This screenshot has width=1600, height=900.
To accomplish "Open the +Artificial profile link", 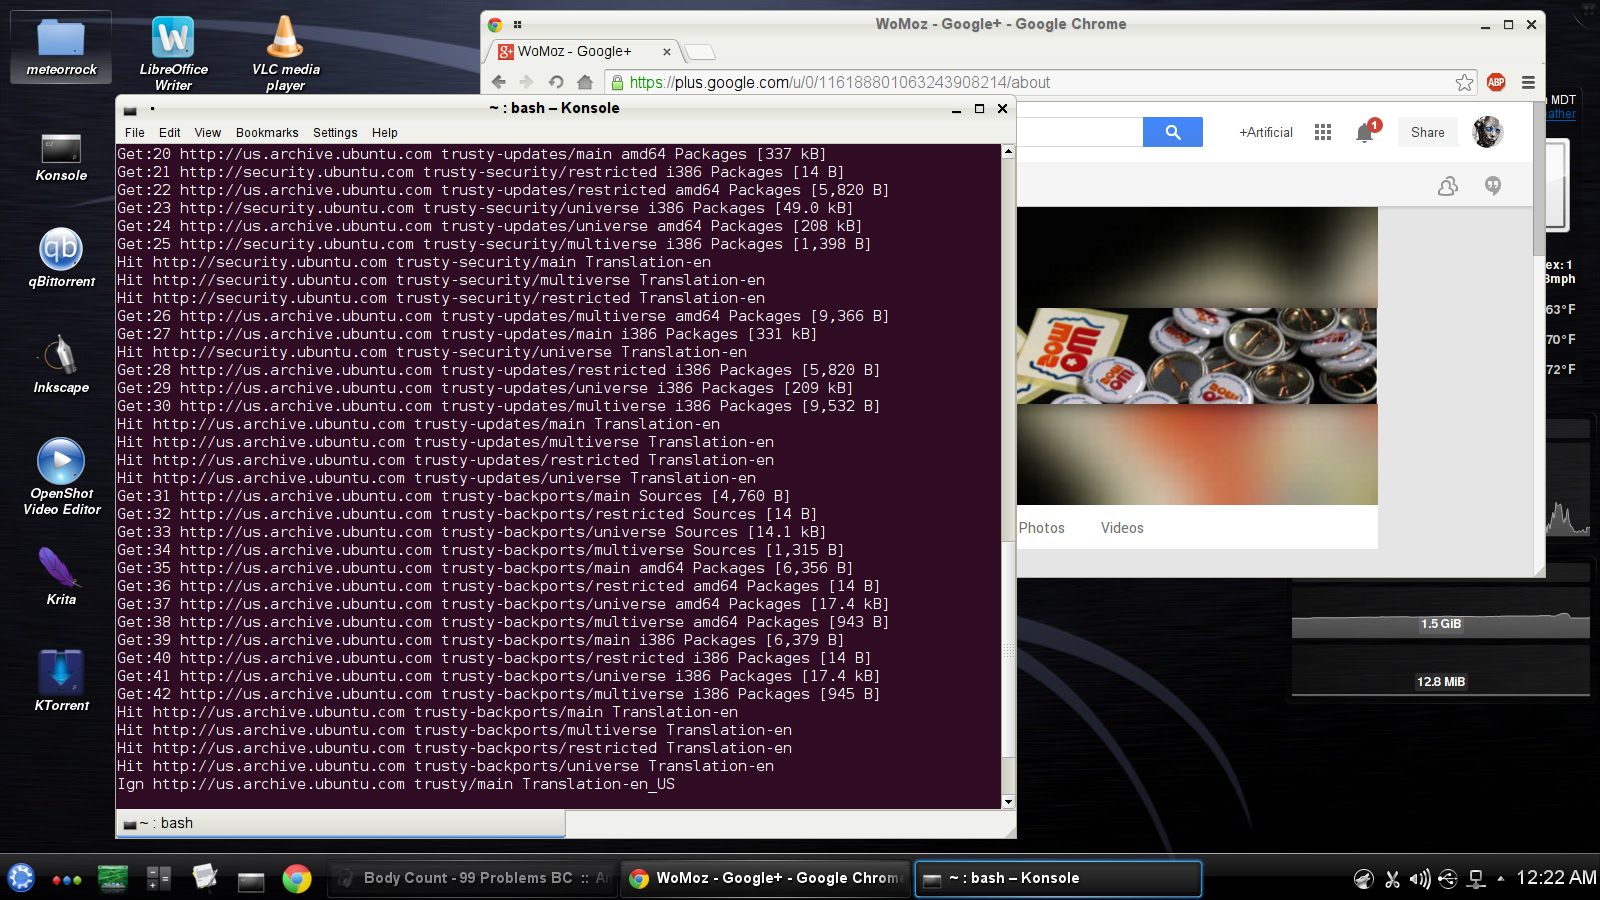I will (x=1266, y=132).
